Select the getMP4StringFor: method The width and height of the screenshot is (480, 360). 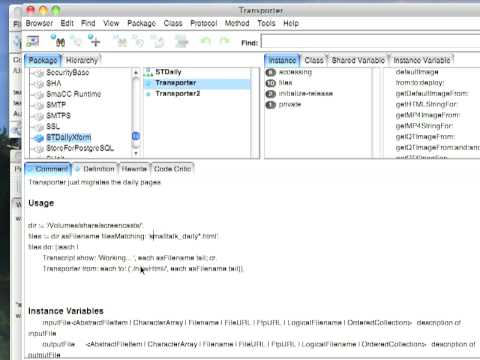(x=424, y=126)
